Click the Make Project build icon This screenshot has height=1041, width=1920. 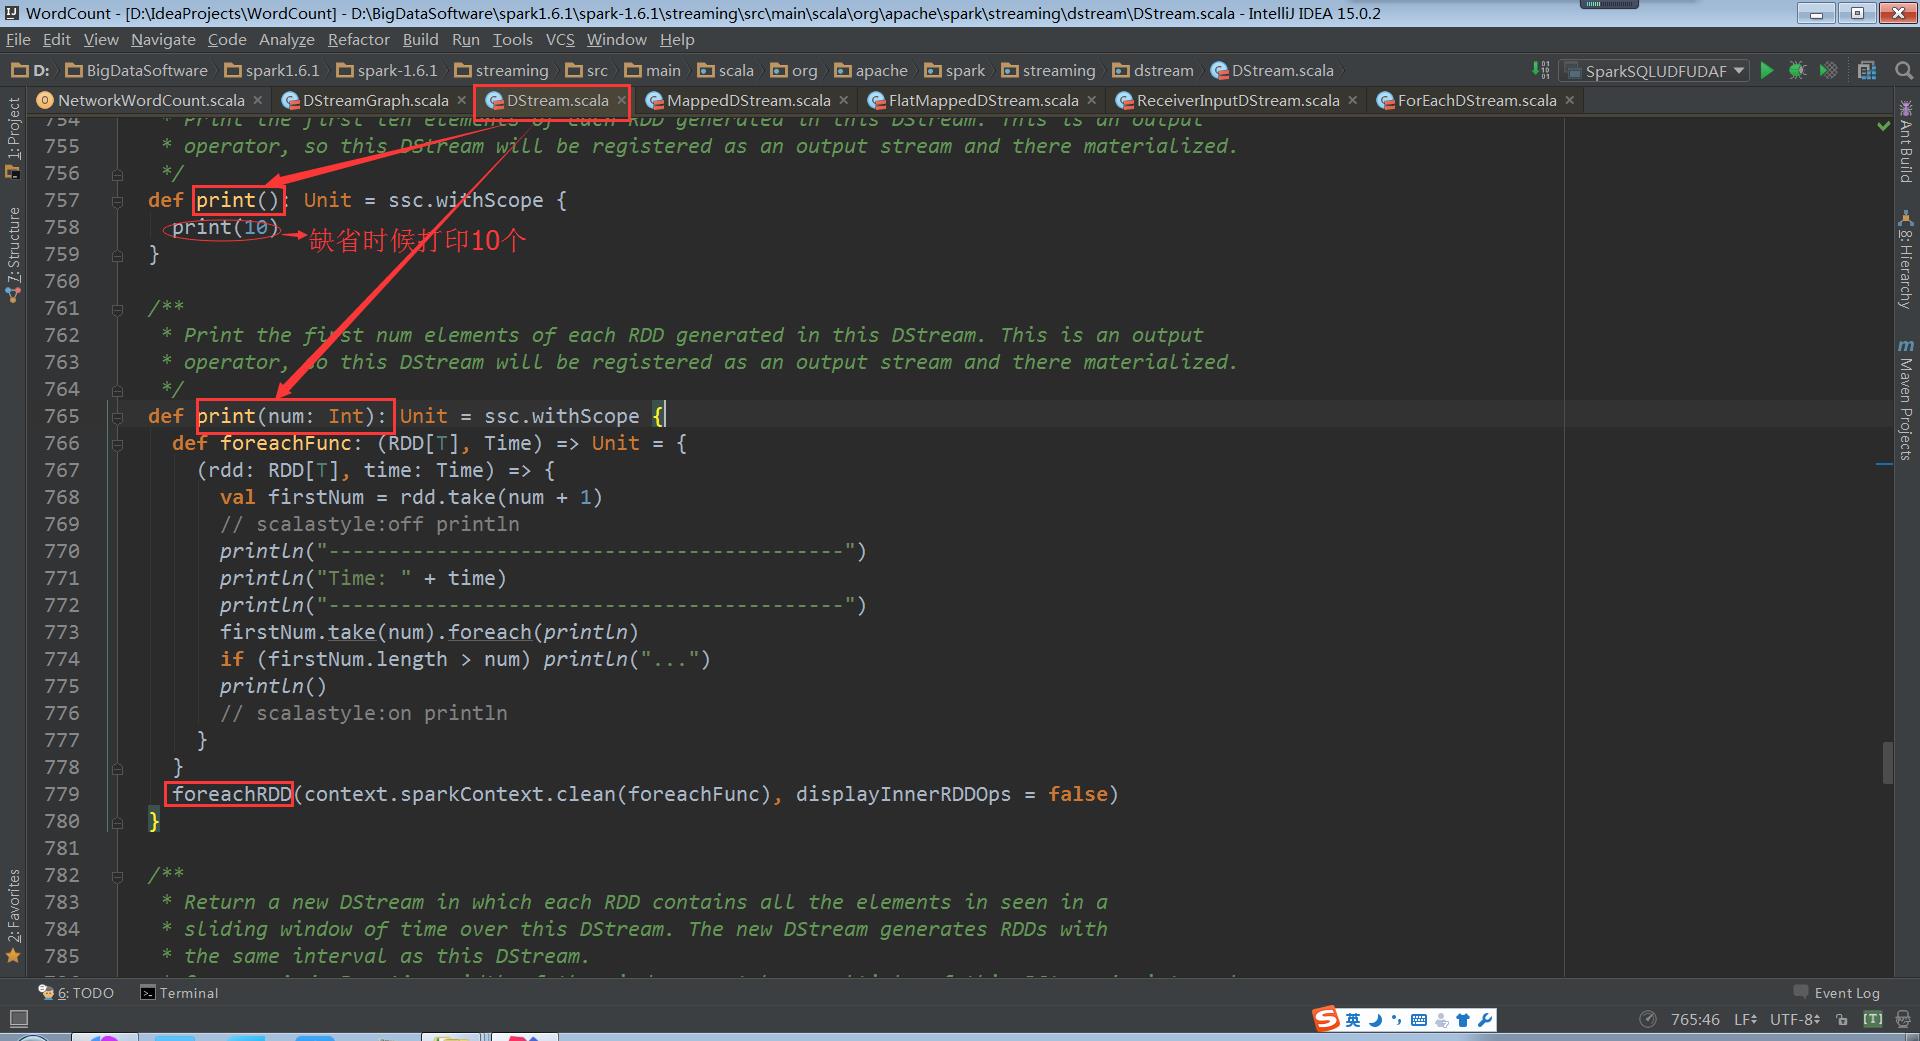pyautogui.click(x=1541, y=70)
